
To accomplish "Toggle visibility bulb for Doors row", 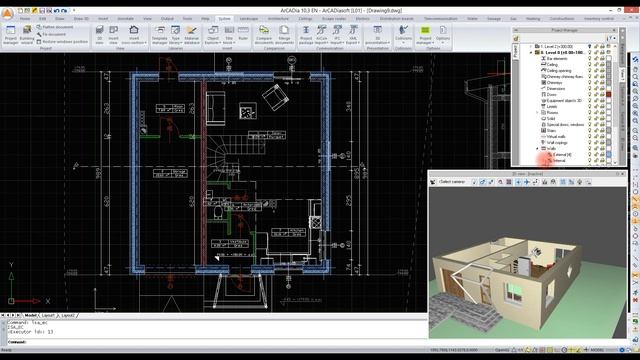I will tap(589, 94).
